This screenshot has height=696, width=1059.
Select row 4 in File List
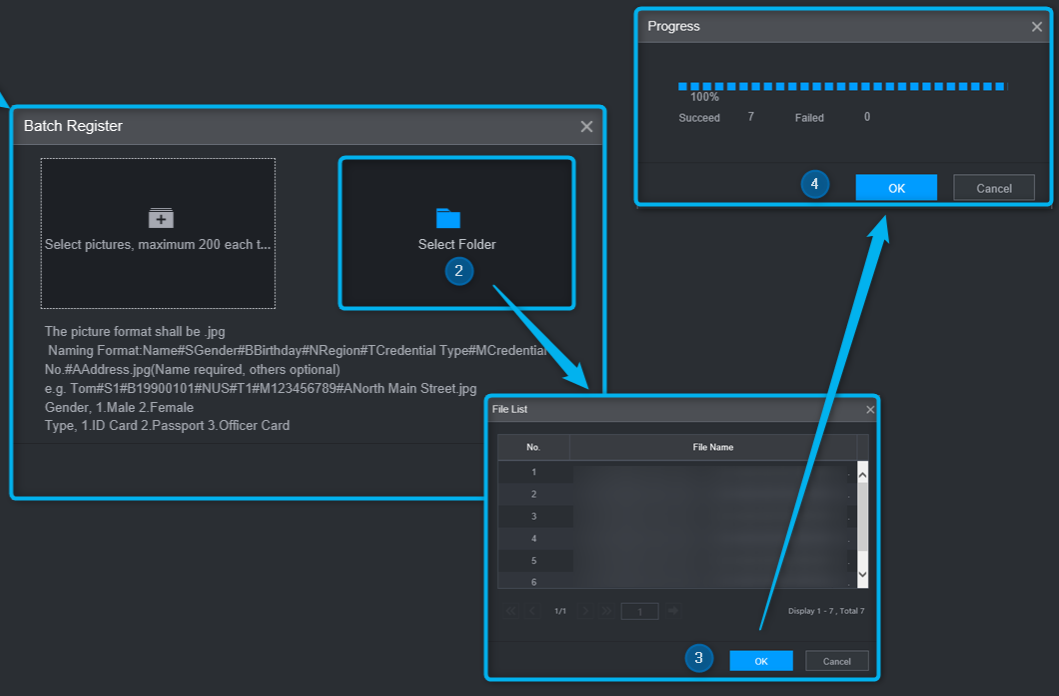(x=677, y=539)
